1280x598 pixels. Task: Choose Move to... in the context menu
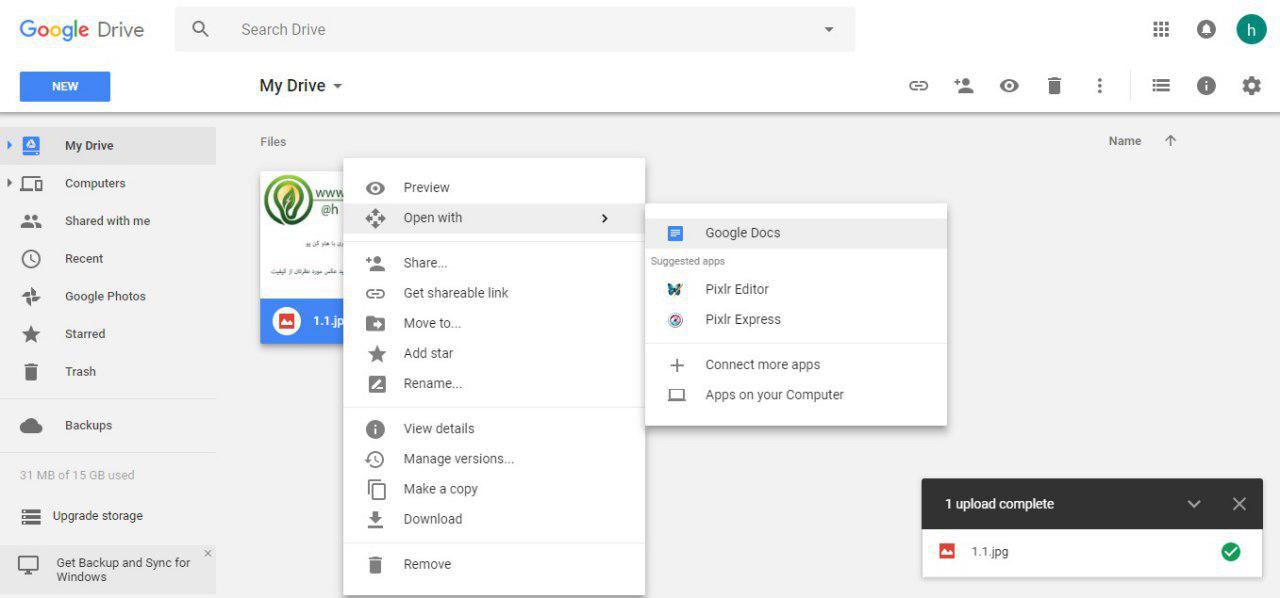(494, 323)
